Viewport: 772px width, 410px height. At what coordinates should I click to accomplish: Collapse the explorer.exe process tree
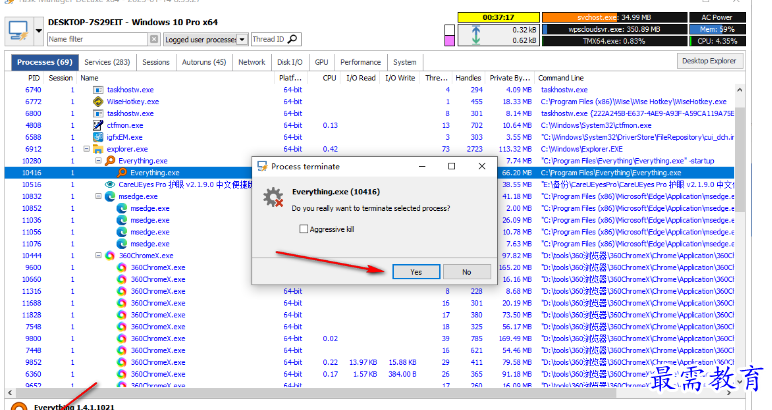point(87,149)
